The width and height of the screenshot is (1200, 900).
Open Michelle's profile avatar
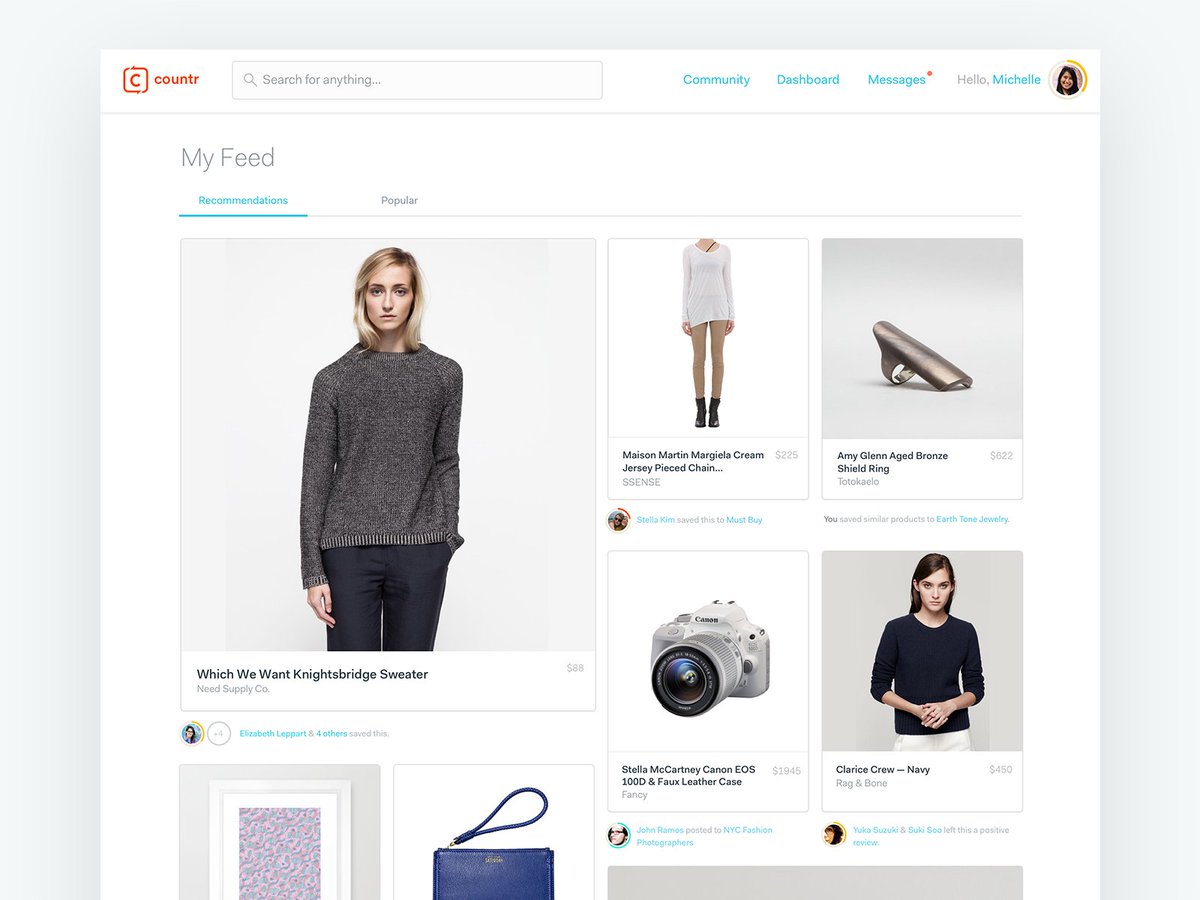coord(1068,80)
